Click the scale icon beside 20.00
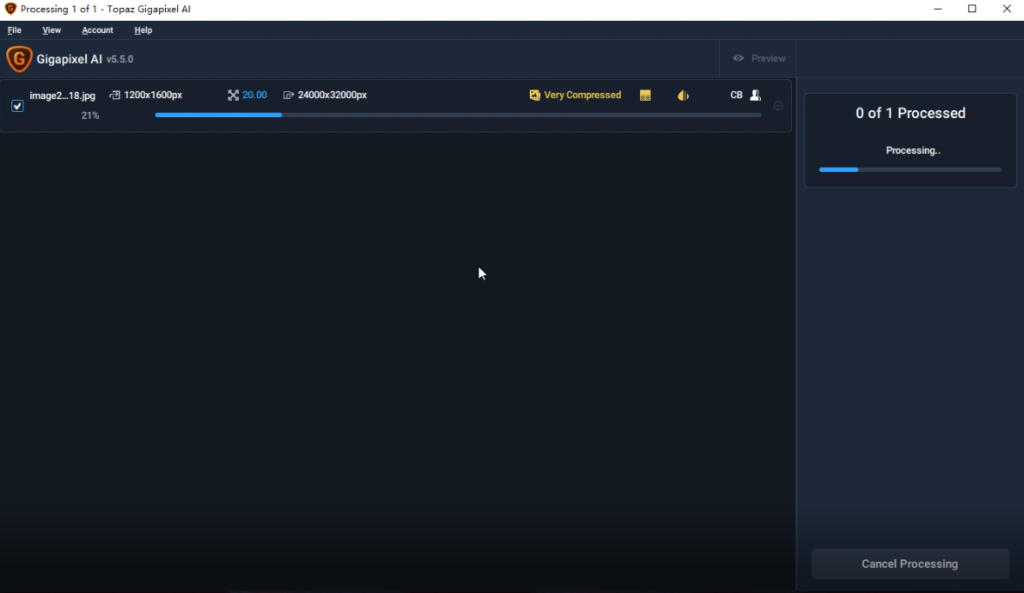This screenshot has height=593, width=1024. pyautogui.click(x=233, y=95)
